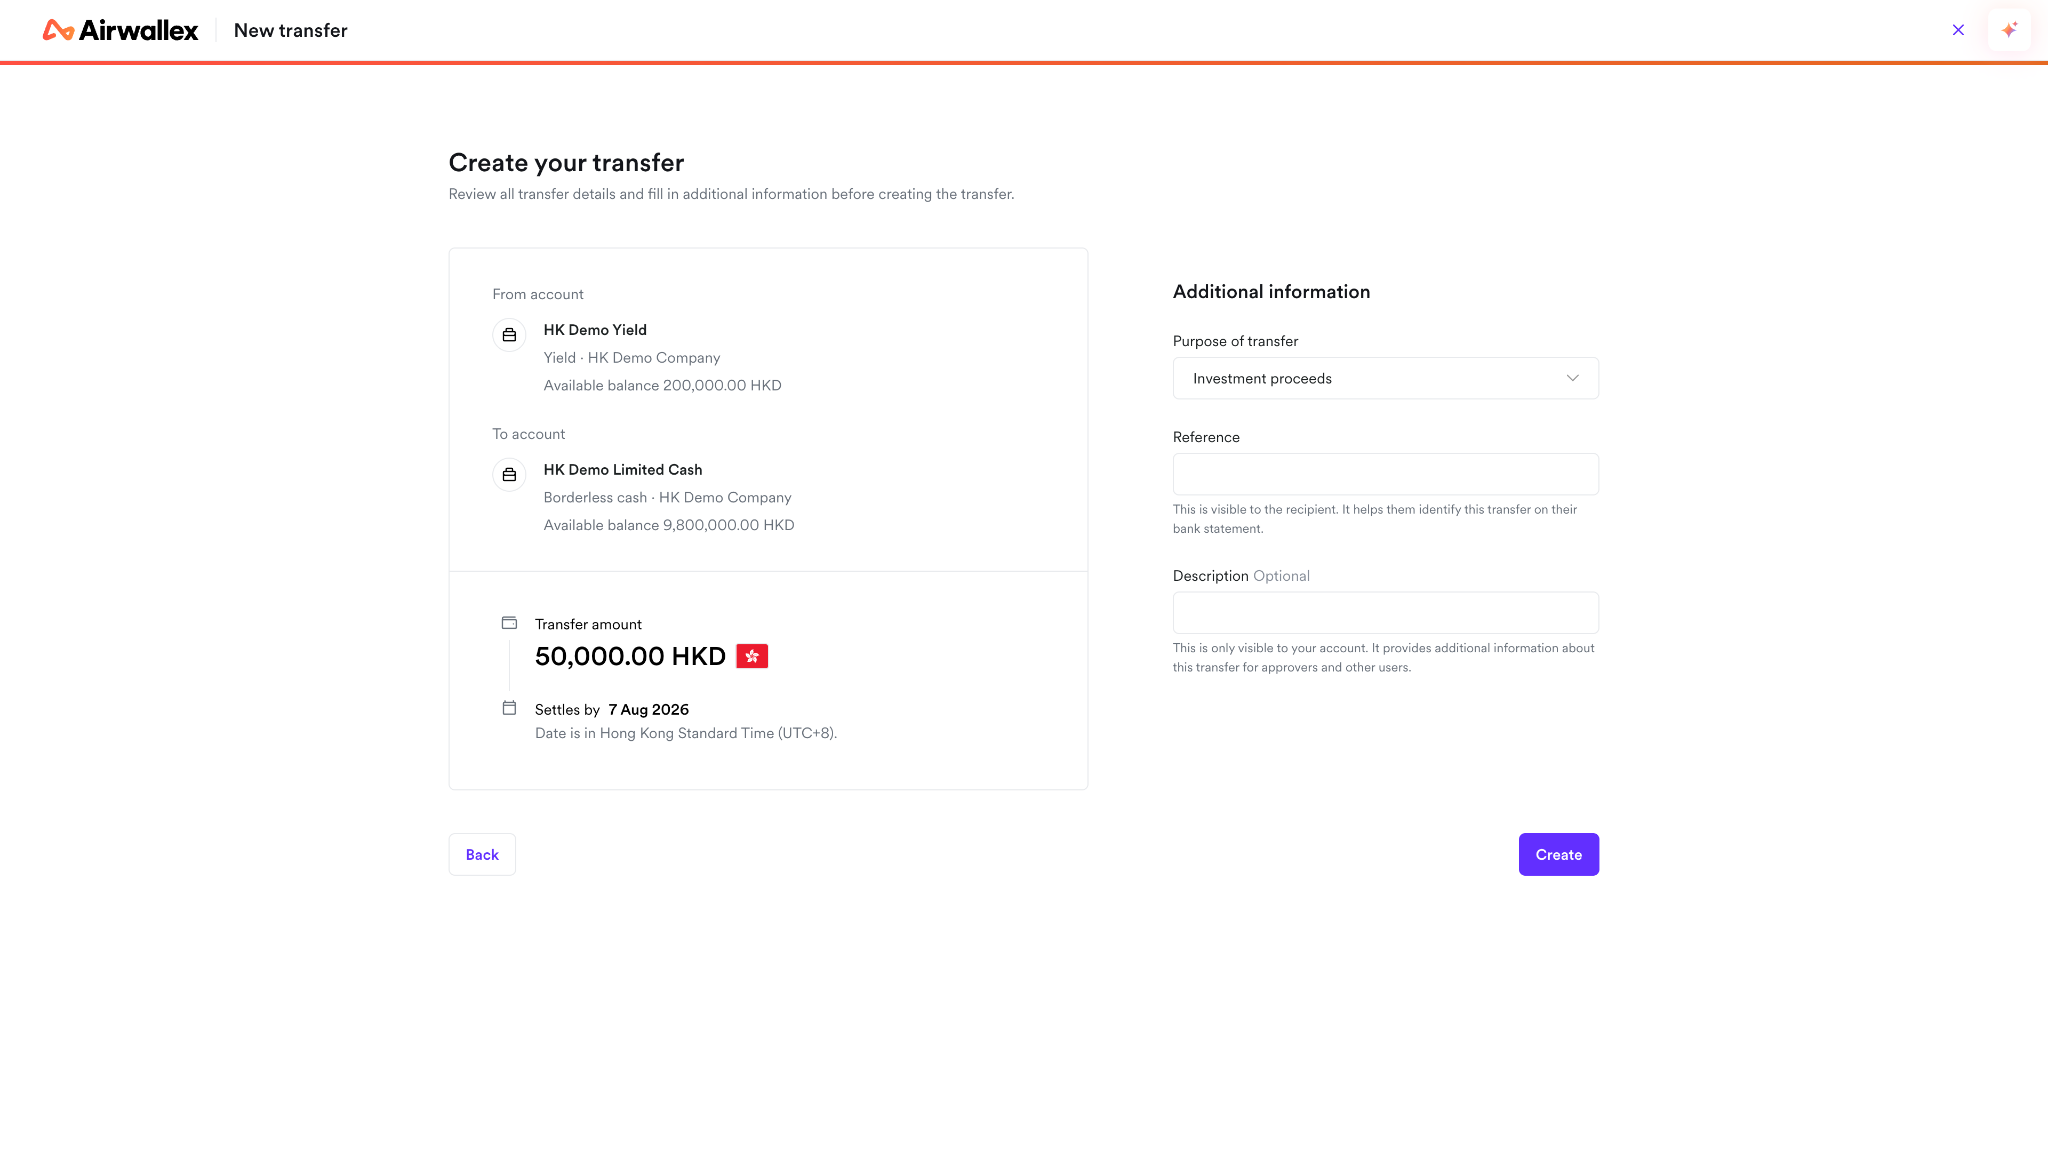Close the New transfer page
Image resolution: width=2048 pixels, height=1152 pixels.
1958,30
